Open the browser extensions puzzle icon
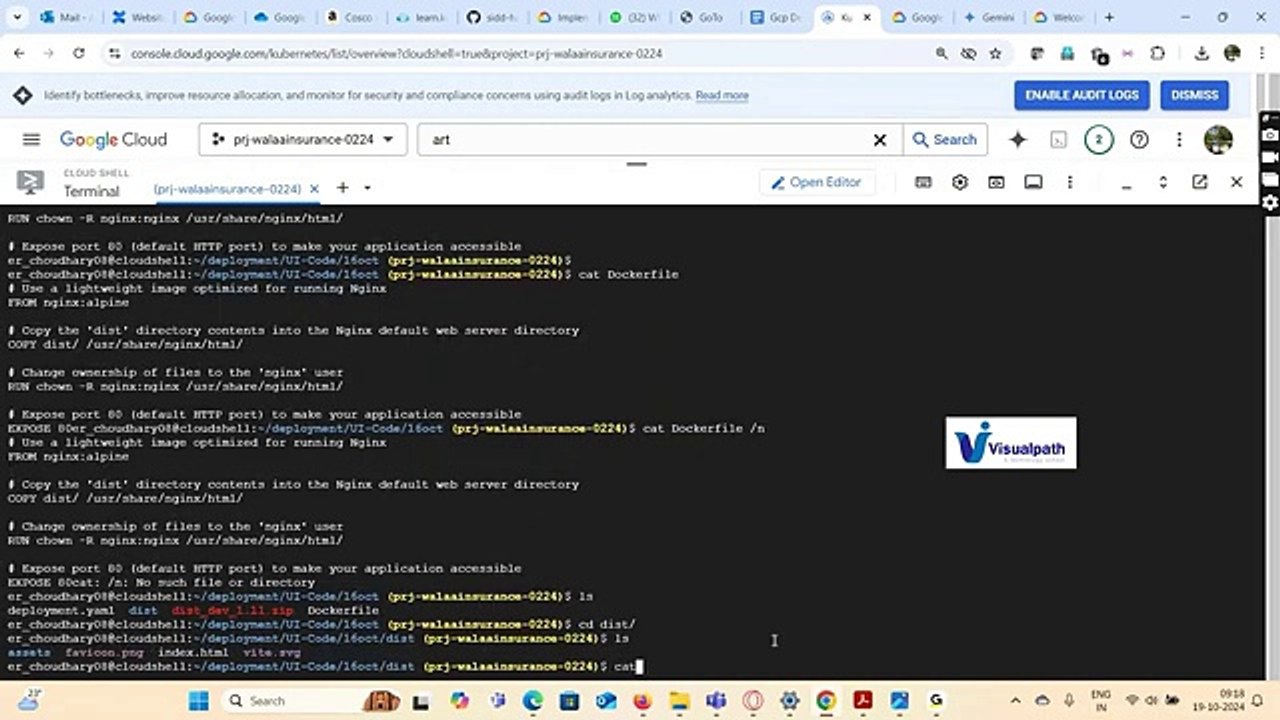The image size is (1280, 720). 1158,54
